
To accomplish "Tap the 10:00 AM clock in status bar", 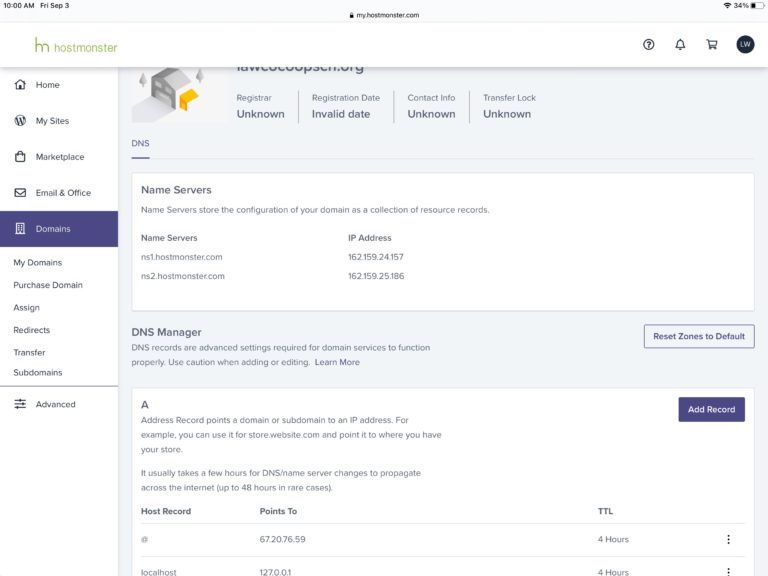I will pos(19,5).
